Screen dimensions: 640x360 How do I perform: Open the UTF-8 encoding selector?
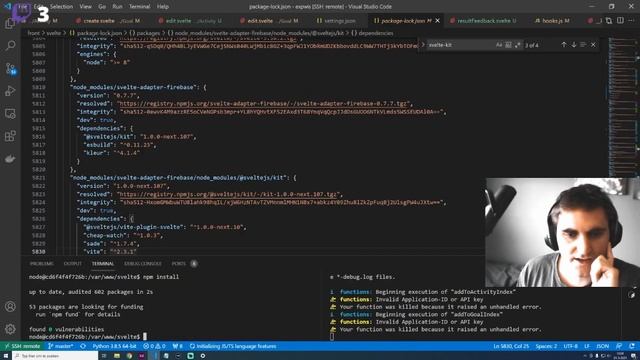click(x=570, y=346)
